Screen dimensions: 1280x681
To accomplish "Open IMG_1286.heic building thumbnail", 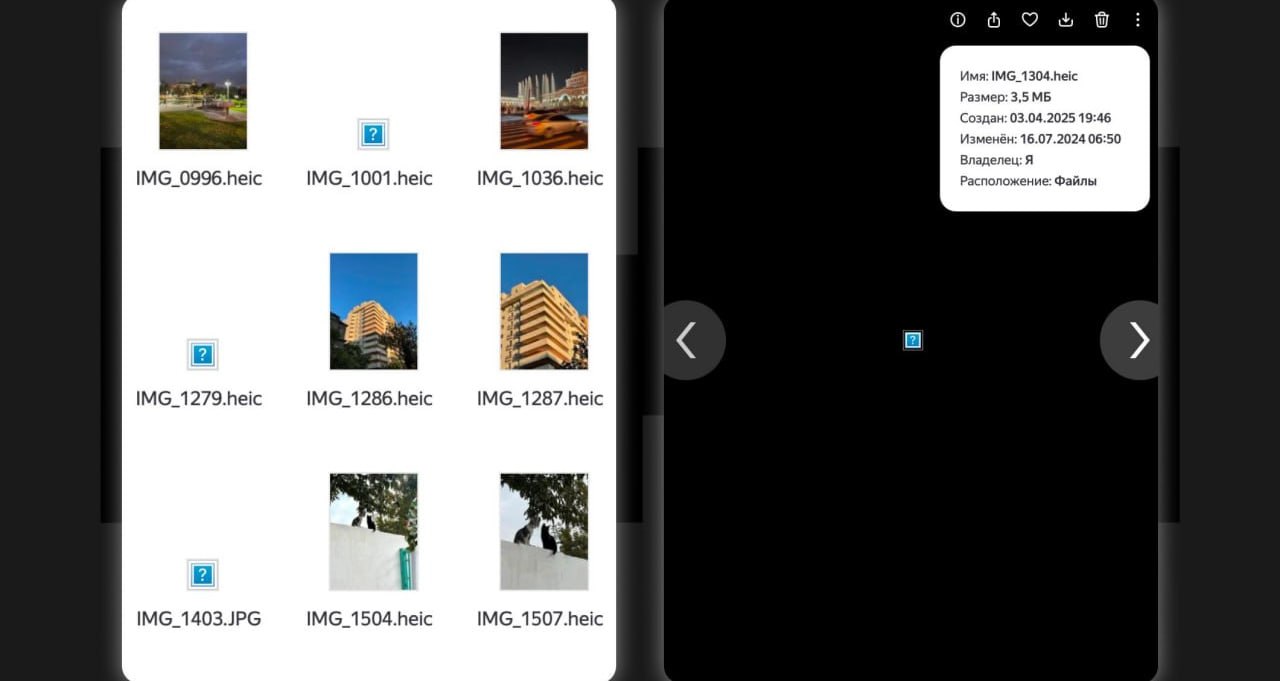I will 374,311.
